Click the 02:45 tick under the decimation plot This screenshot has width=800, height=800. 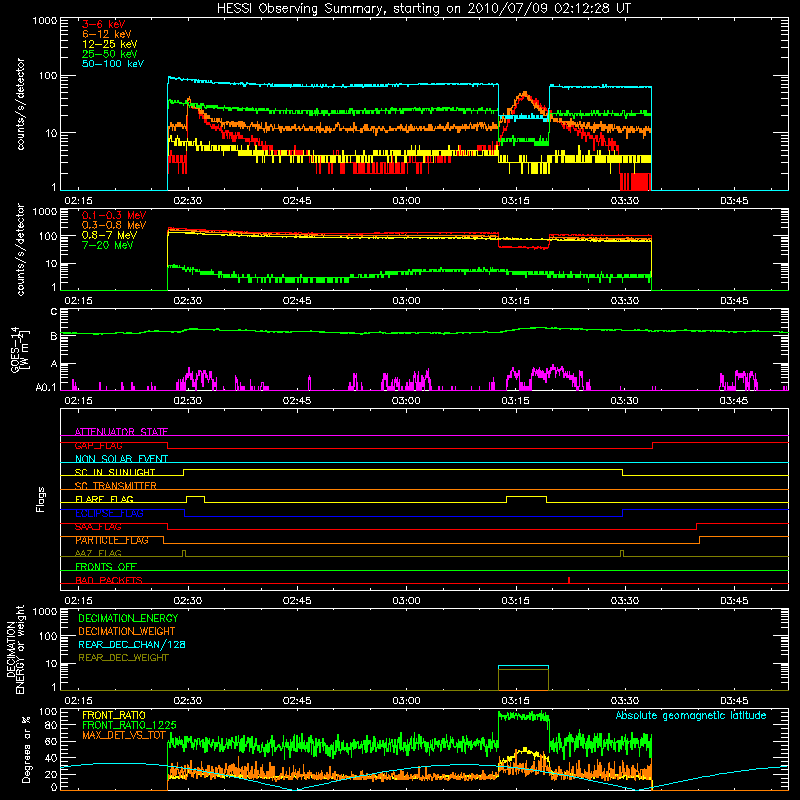pyautogui.click(x=297, y=701)
